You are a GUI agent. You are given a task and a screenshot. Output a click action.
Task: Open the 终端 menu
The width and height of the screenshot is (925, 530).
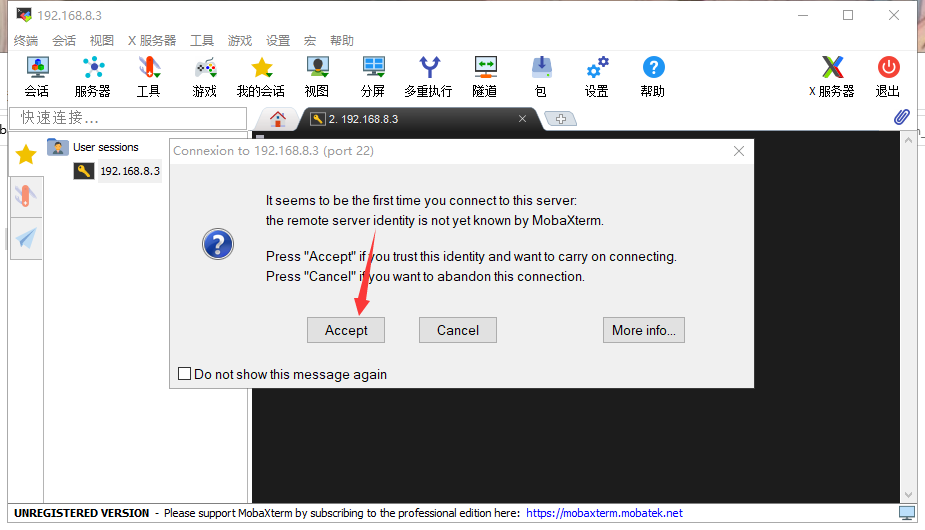point(26,41)
